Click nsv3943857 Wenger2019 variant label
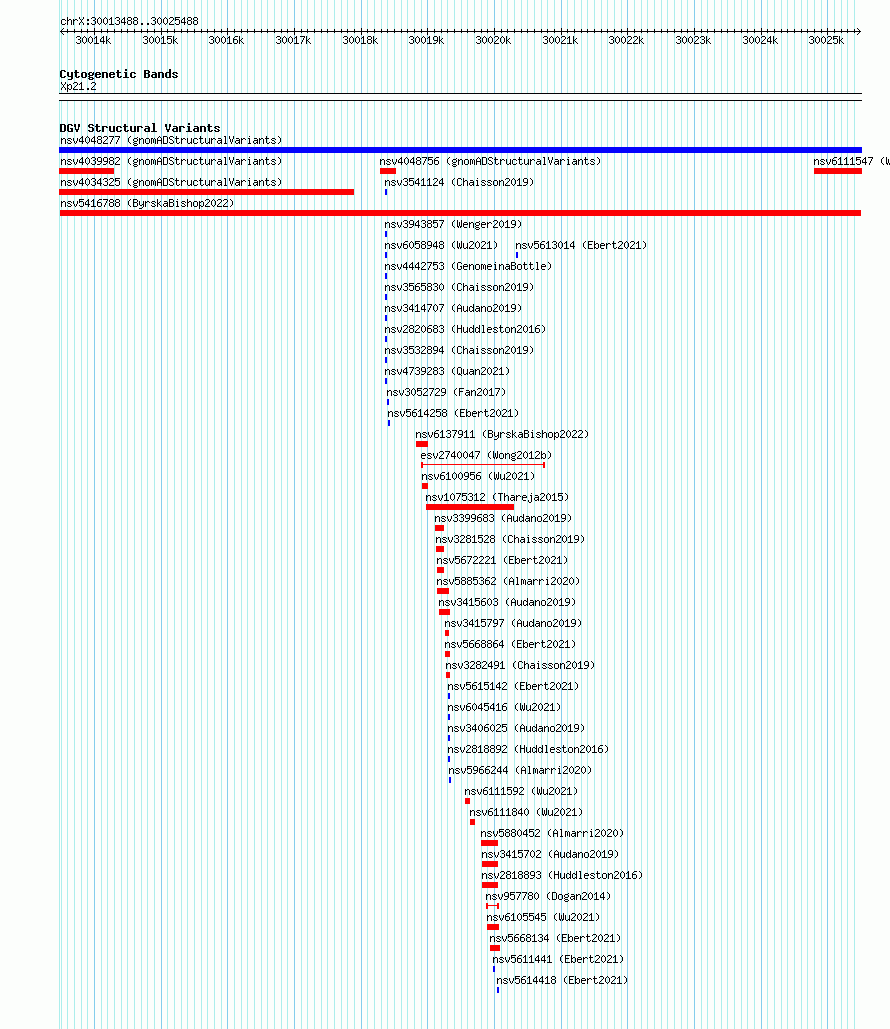The image size is (890, 1029). pos(453,224)
